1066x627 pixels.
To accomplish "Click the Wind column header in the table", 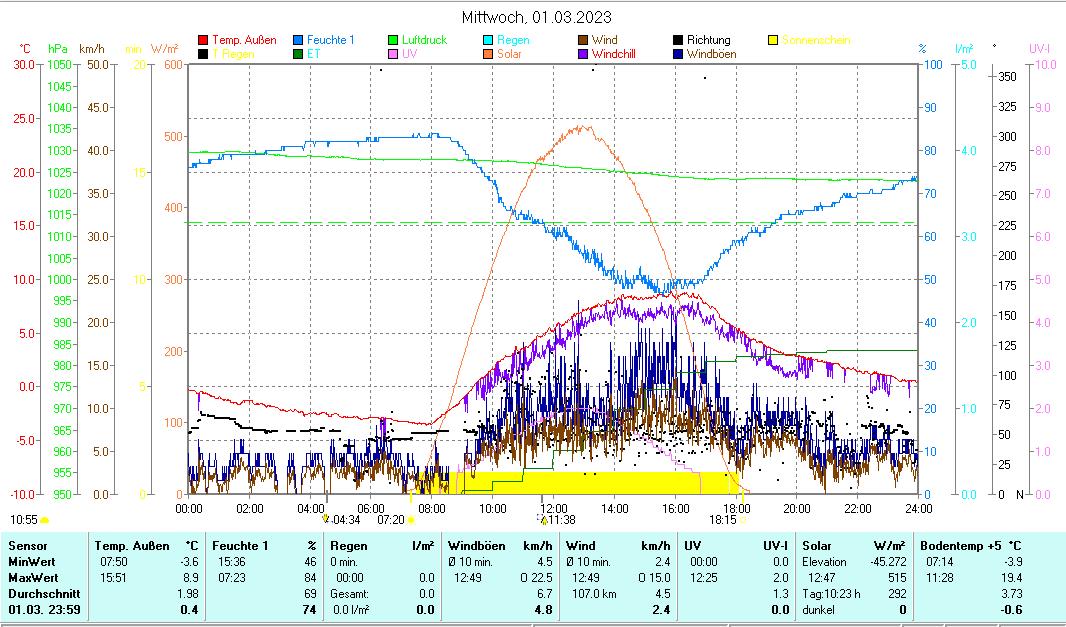I will pos(580,546).
